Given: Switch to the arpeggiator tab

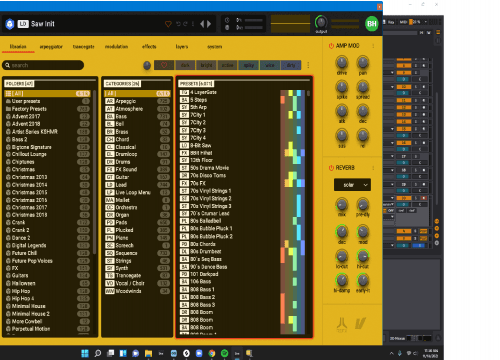Looking at the screenshot, I should 51,47.
